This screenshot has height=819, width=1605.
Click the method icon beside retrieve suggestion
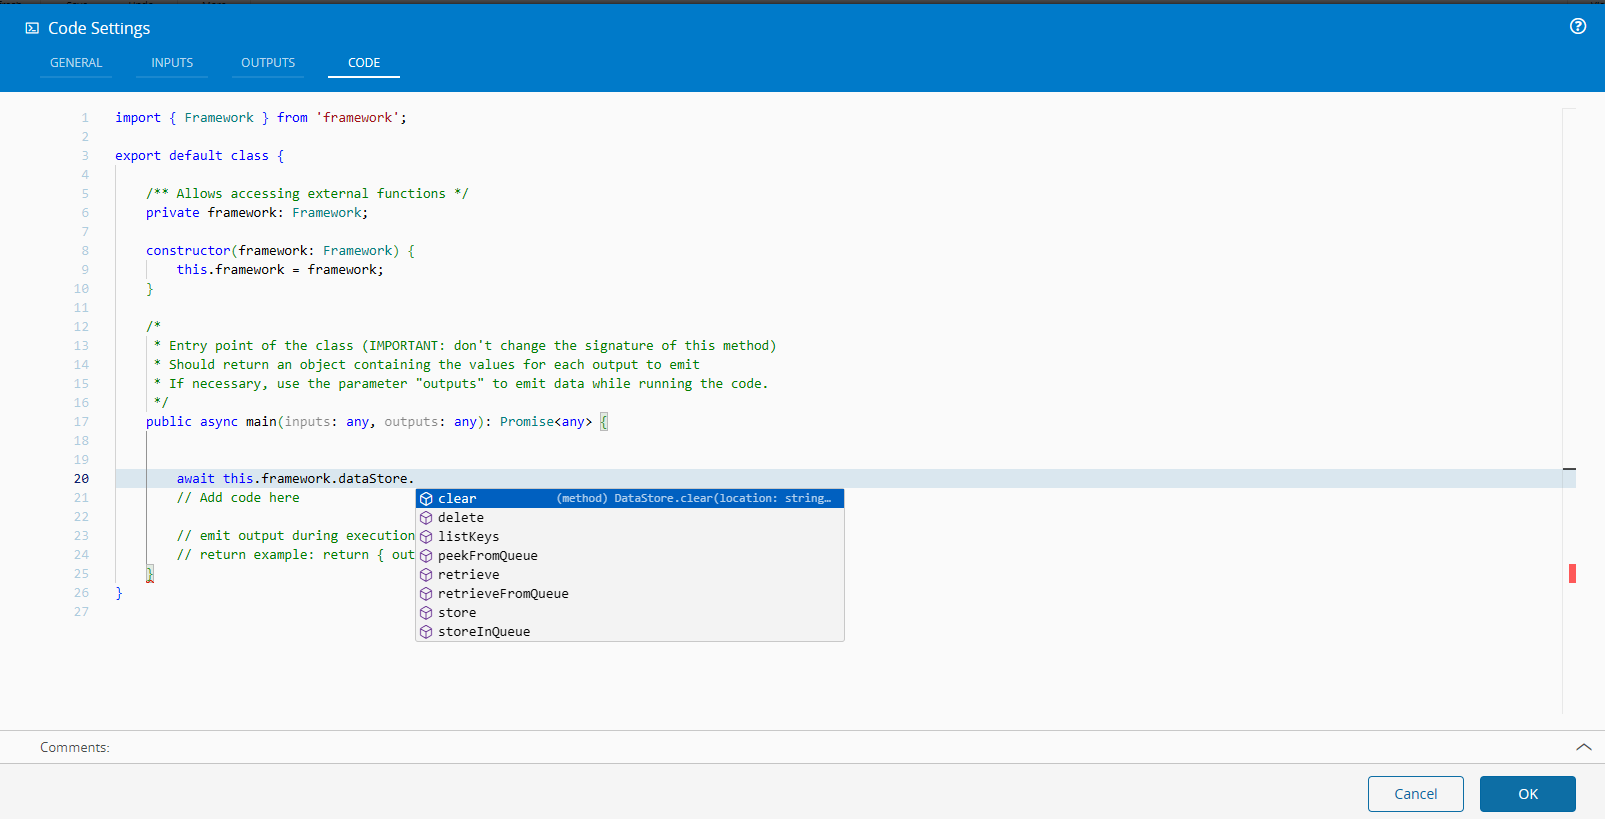tap(426, 575)
